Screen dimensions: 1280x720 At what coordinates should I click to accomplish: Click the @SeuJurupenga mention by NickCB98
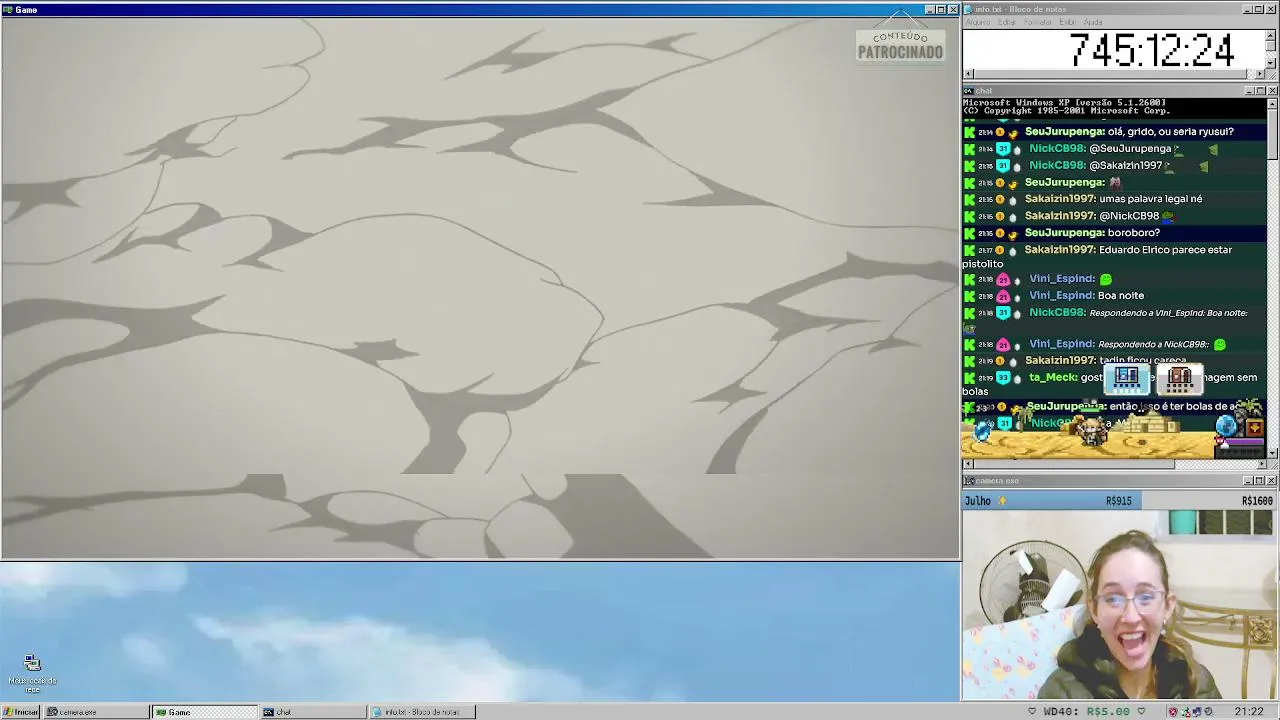(1130, 149)
